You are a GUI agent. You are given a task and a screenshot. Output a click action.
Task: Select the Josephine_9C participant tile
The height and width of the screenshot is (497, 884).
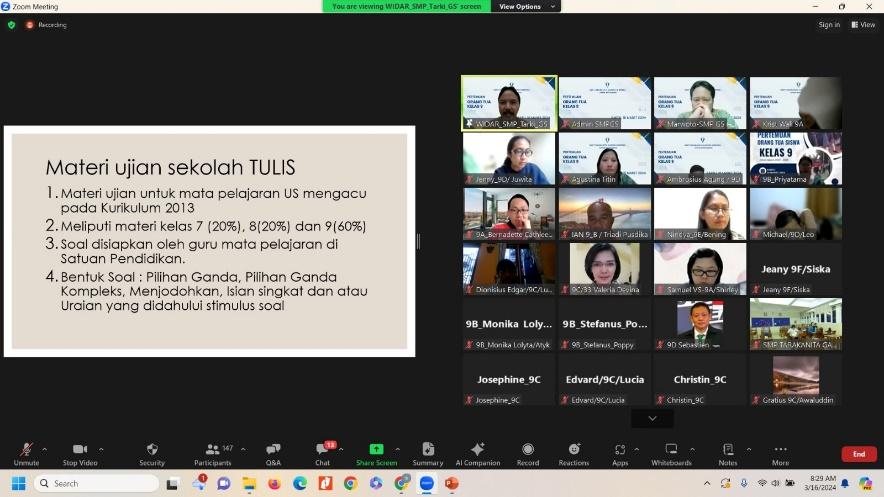tap(509, 379)
